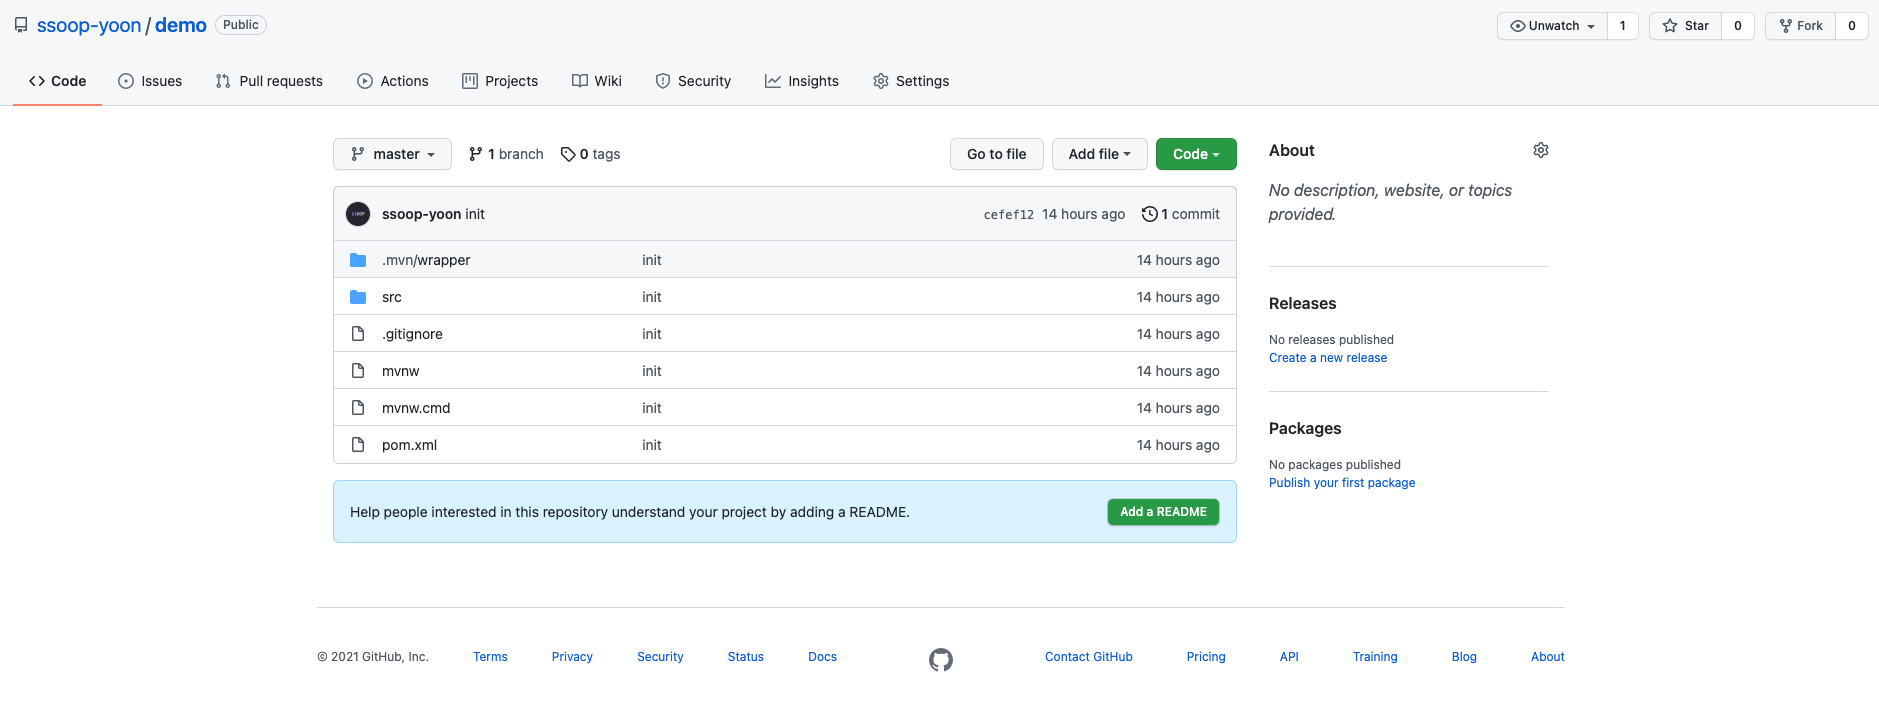Open the Blog footer link
The width and height of the screenshot is (1879, 725).
[x=1464, y=657]
